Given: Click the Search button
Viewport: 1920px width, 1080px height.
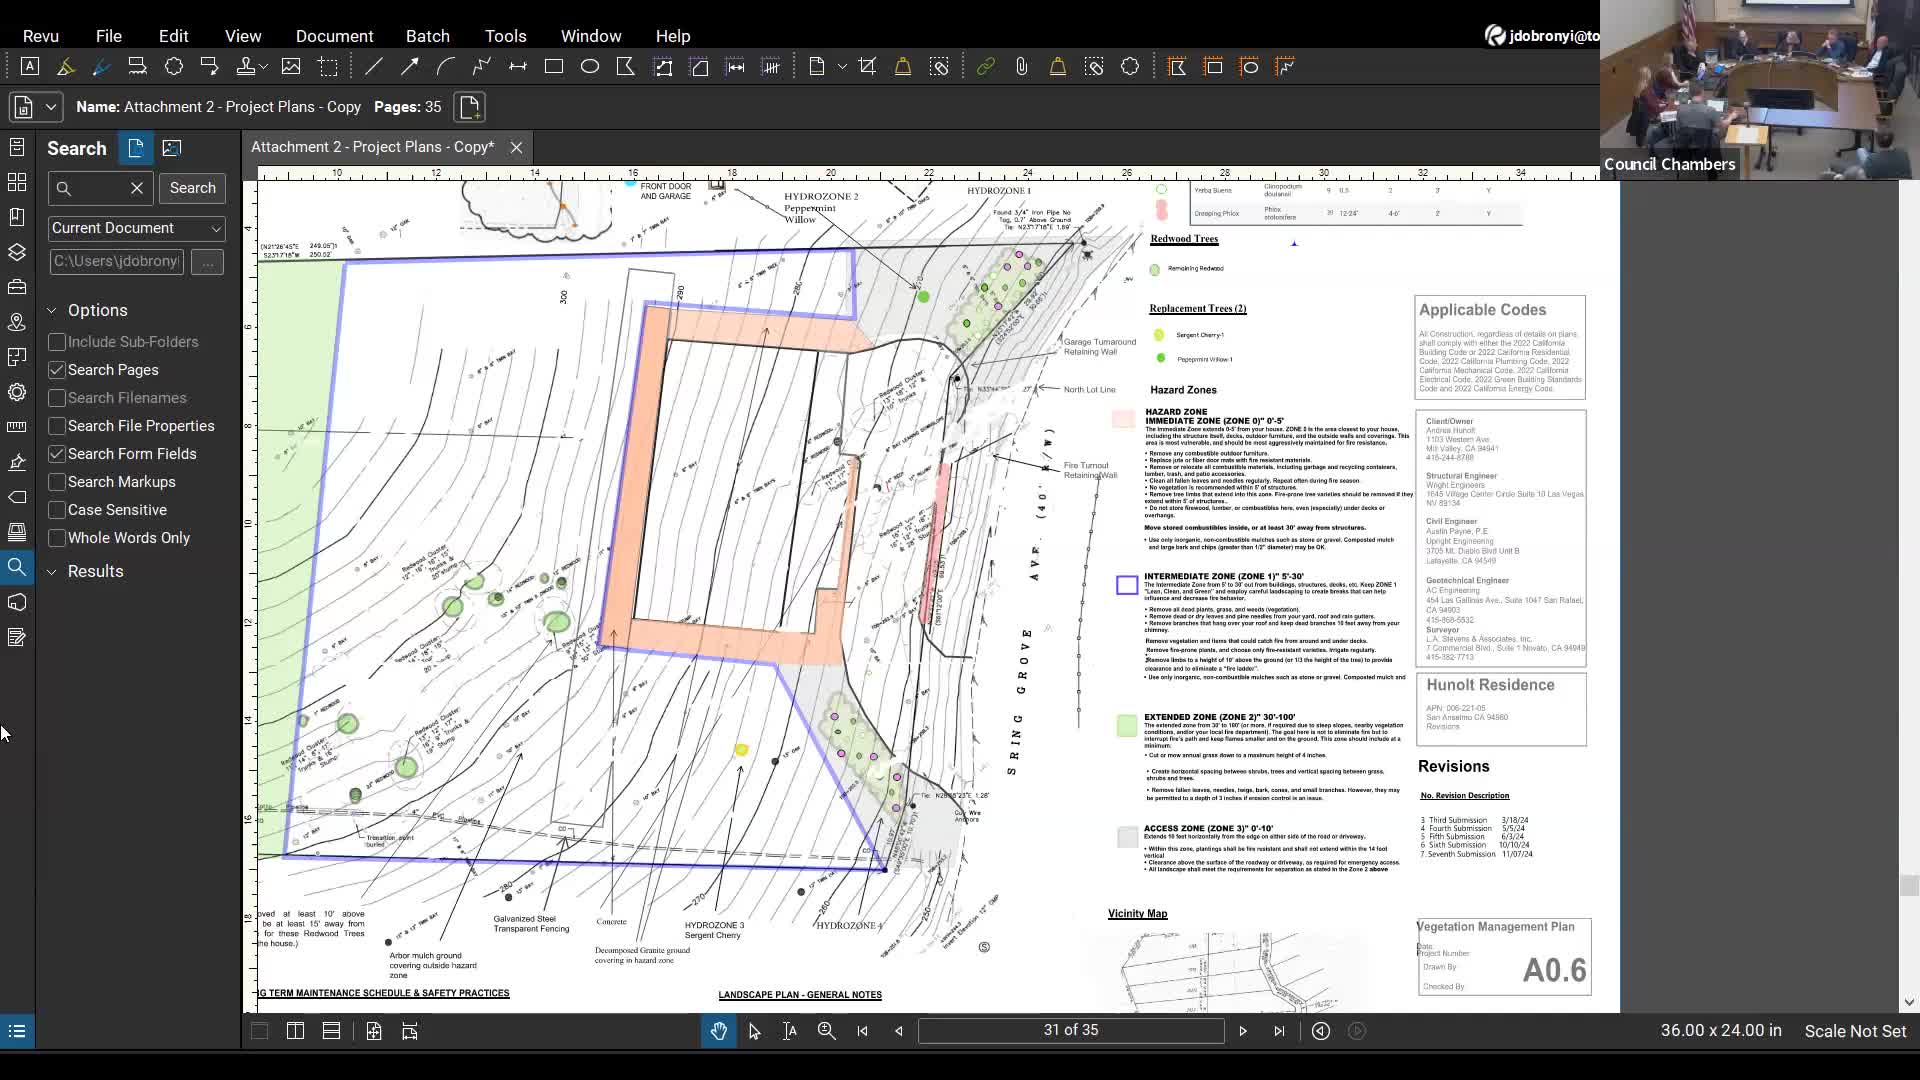Looking at the screenshot, I should 193,188.
